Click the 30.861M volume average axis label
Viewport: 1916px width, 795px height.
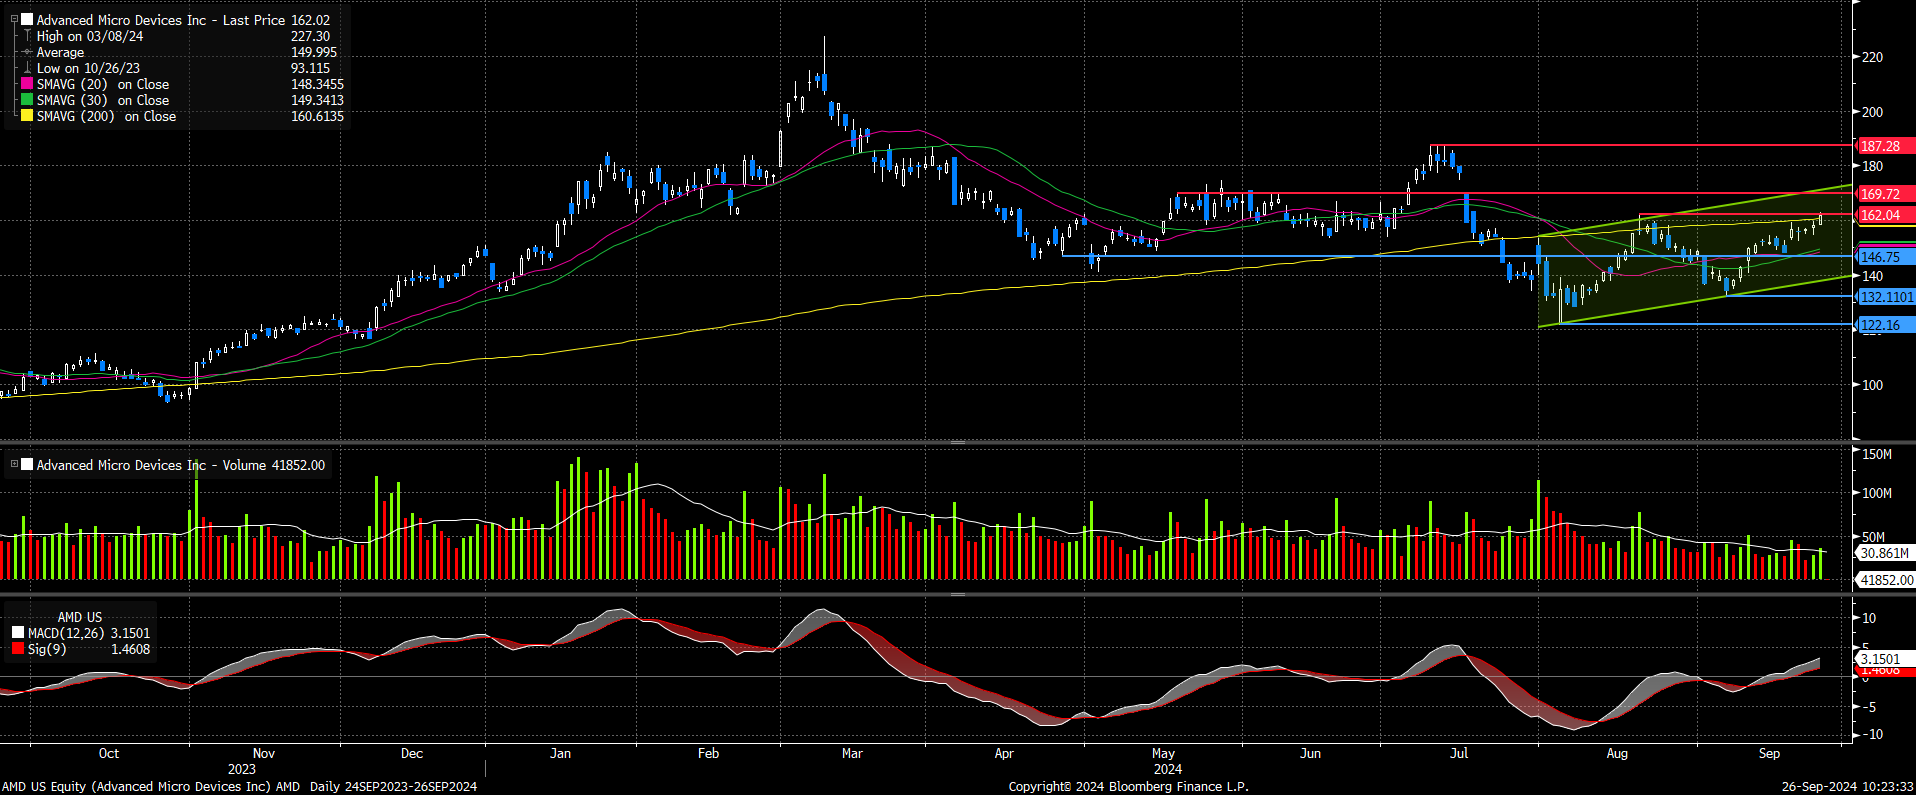click(1885, 553)
